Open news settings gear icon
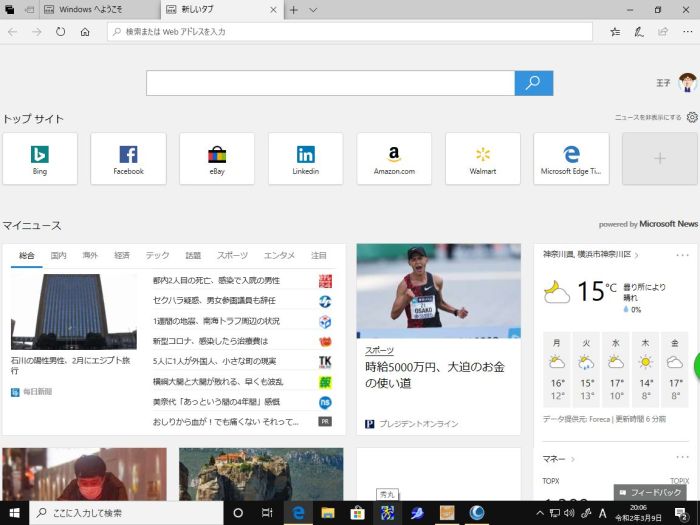This screenshot has height=525, width=700. click(x=692, y=117)
